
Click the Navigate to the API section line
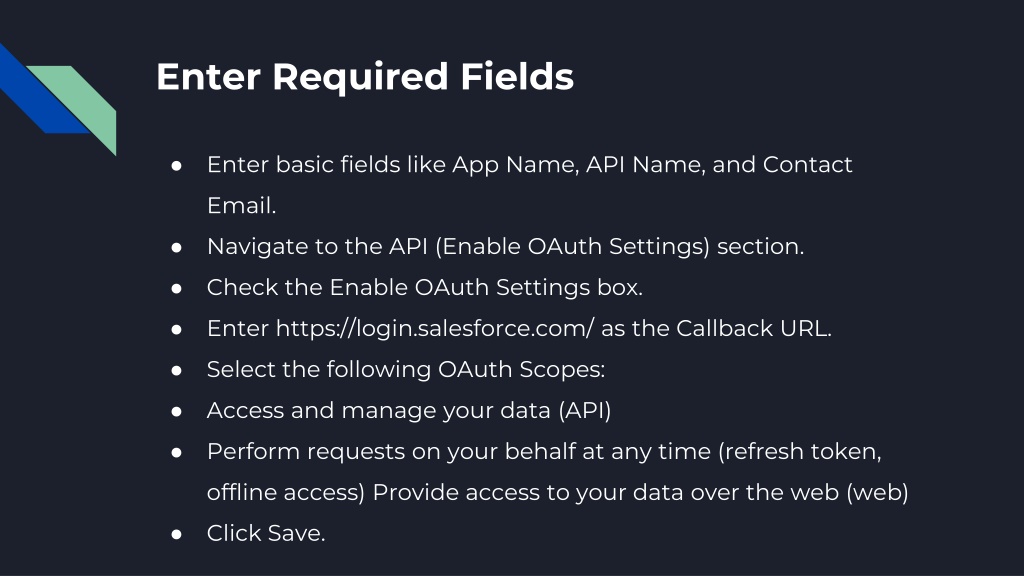coord(505,246)
